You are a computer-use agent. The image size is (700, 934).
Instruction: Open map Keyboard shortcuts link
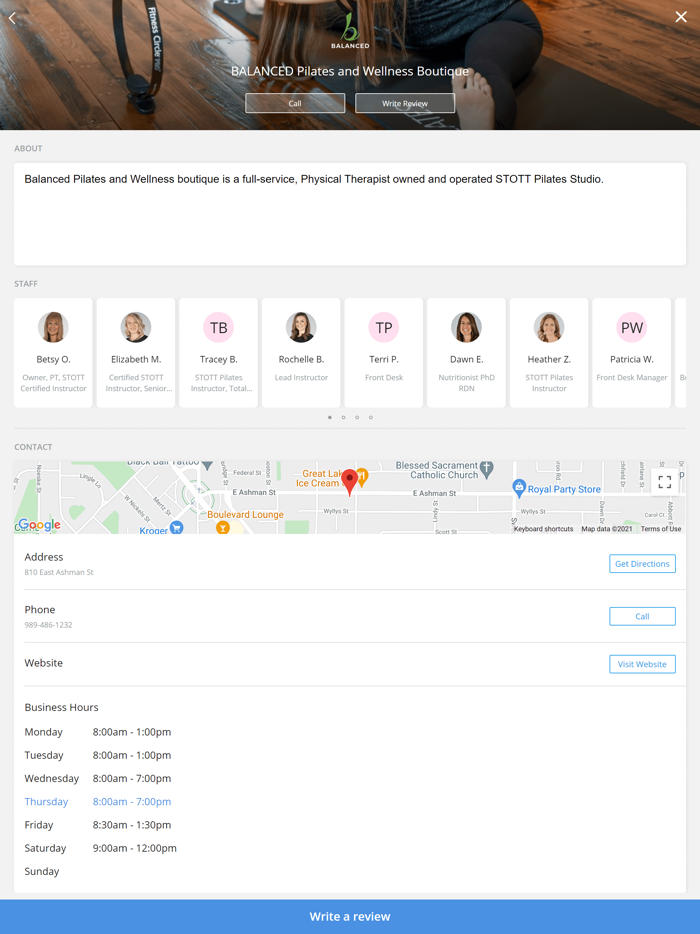click(x=543, y=529)
